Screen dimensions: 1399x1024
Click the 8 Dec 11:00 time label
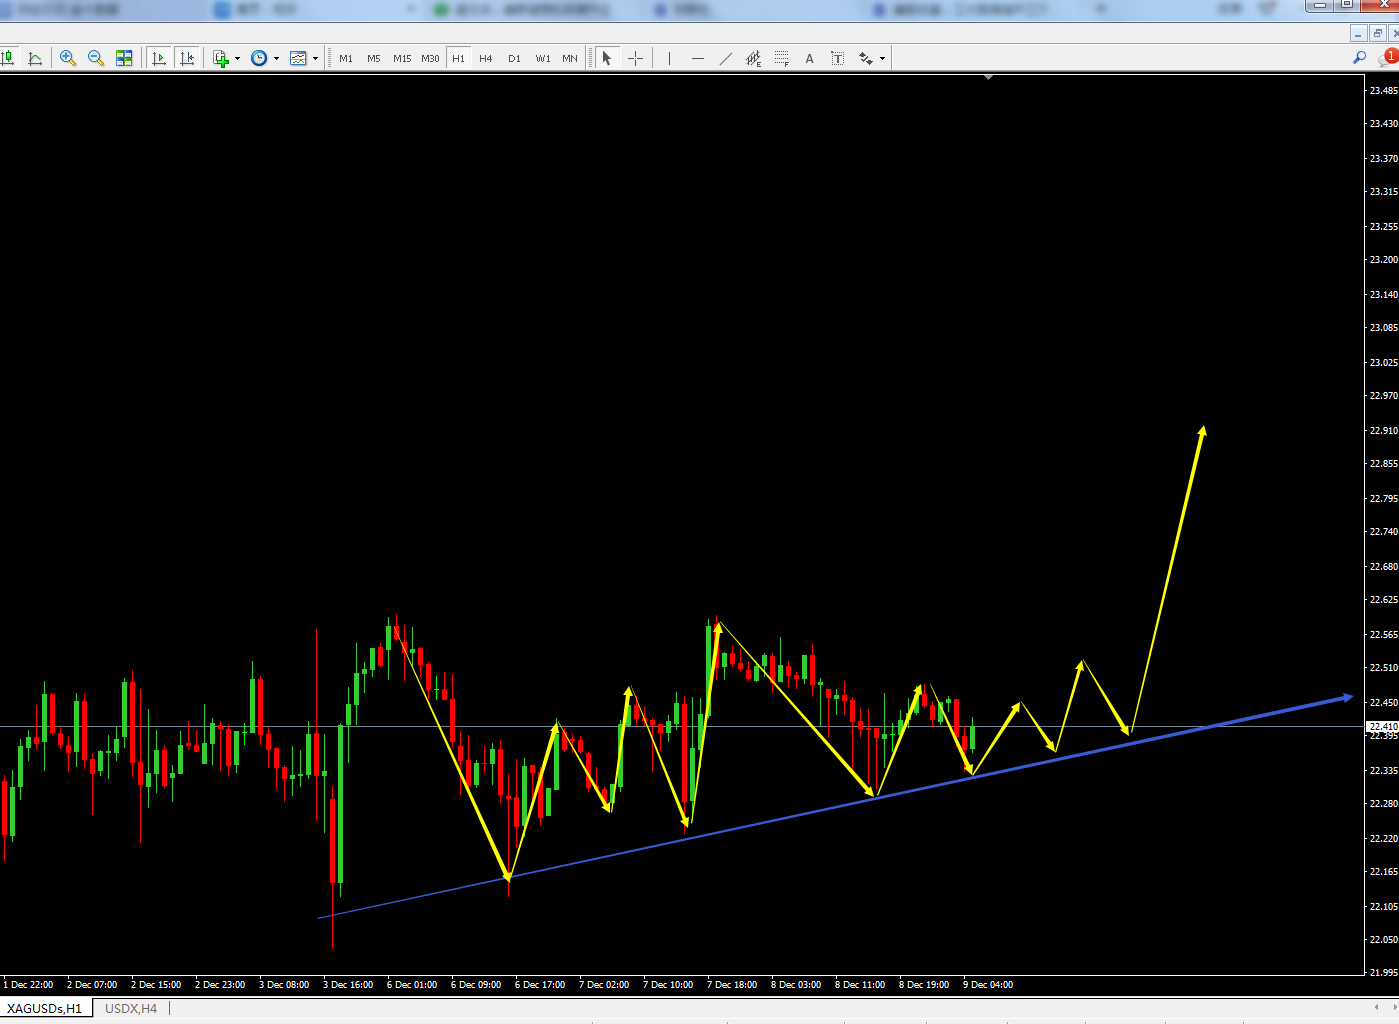860,985
